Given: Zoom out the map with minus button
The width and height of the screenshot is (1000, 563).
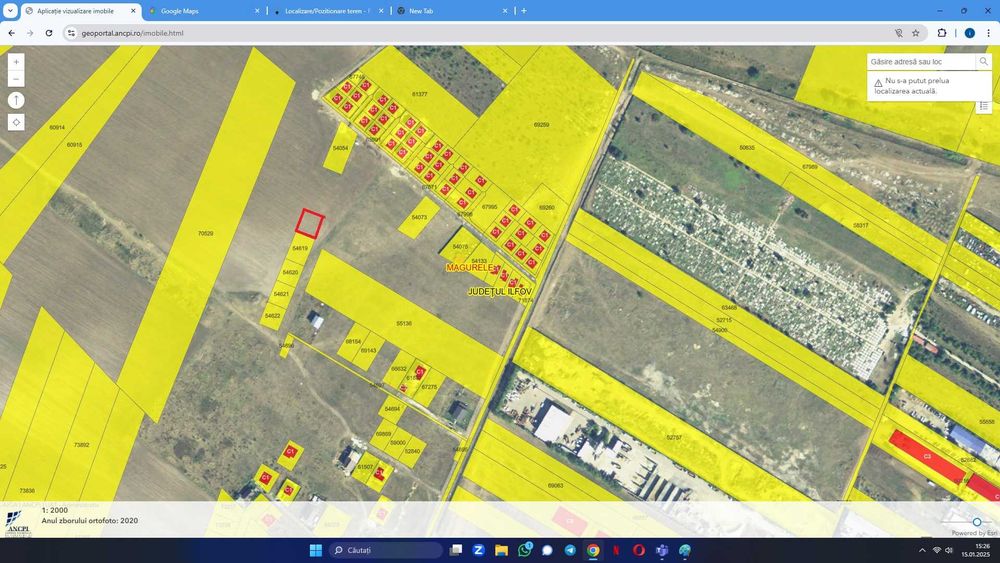Looking at the screenshot, I should click(16, 79).
